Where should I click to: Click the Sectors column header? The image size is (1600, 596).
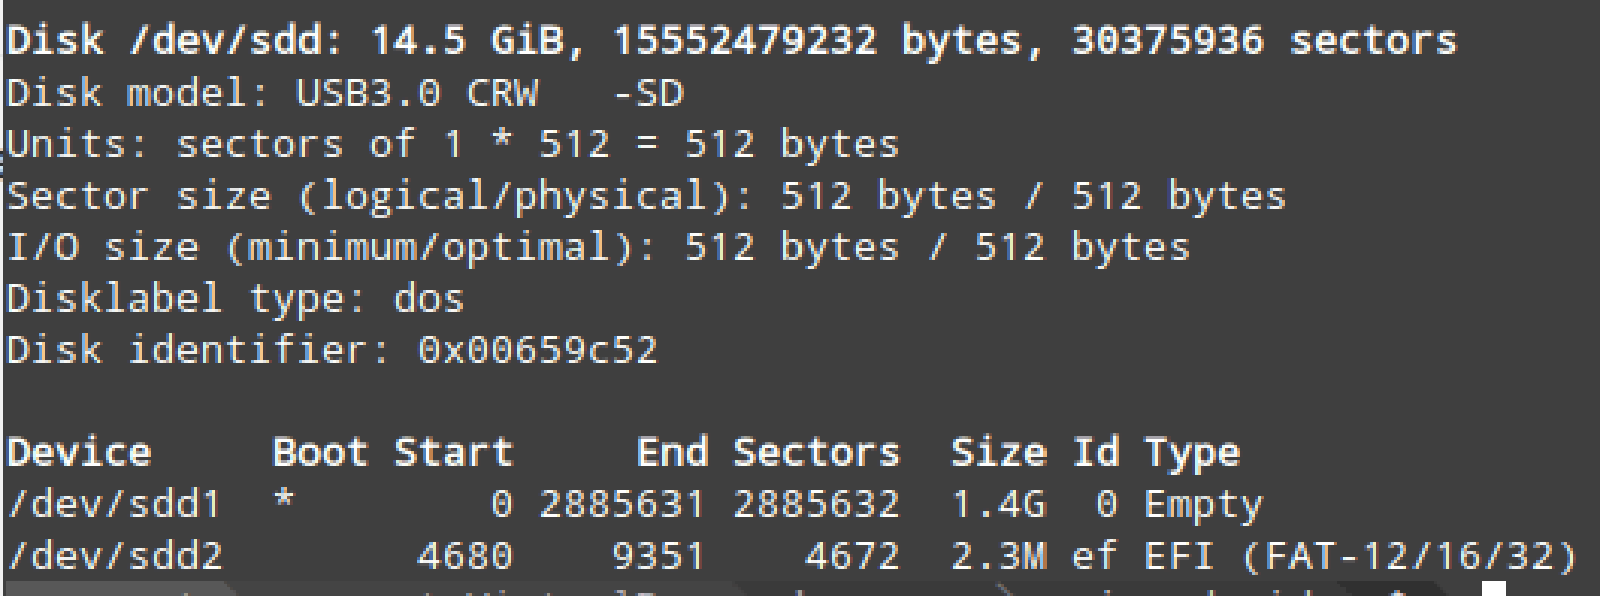point(816,452)
